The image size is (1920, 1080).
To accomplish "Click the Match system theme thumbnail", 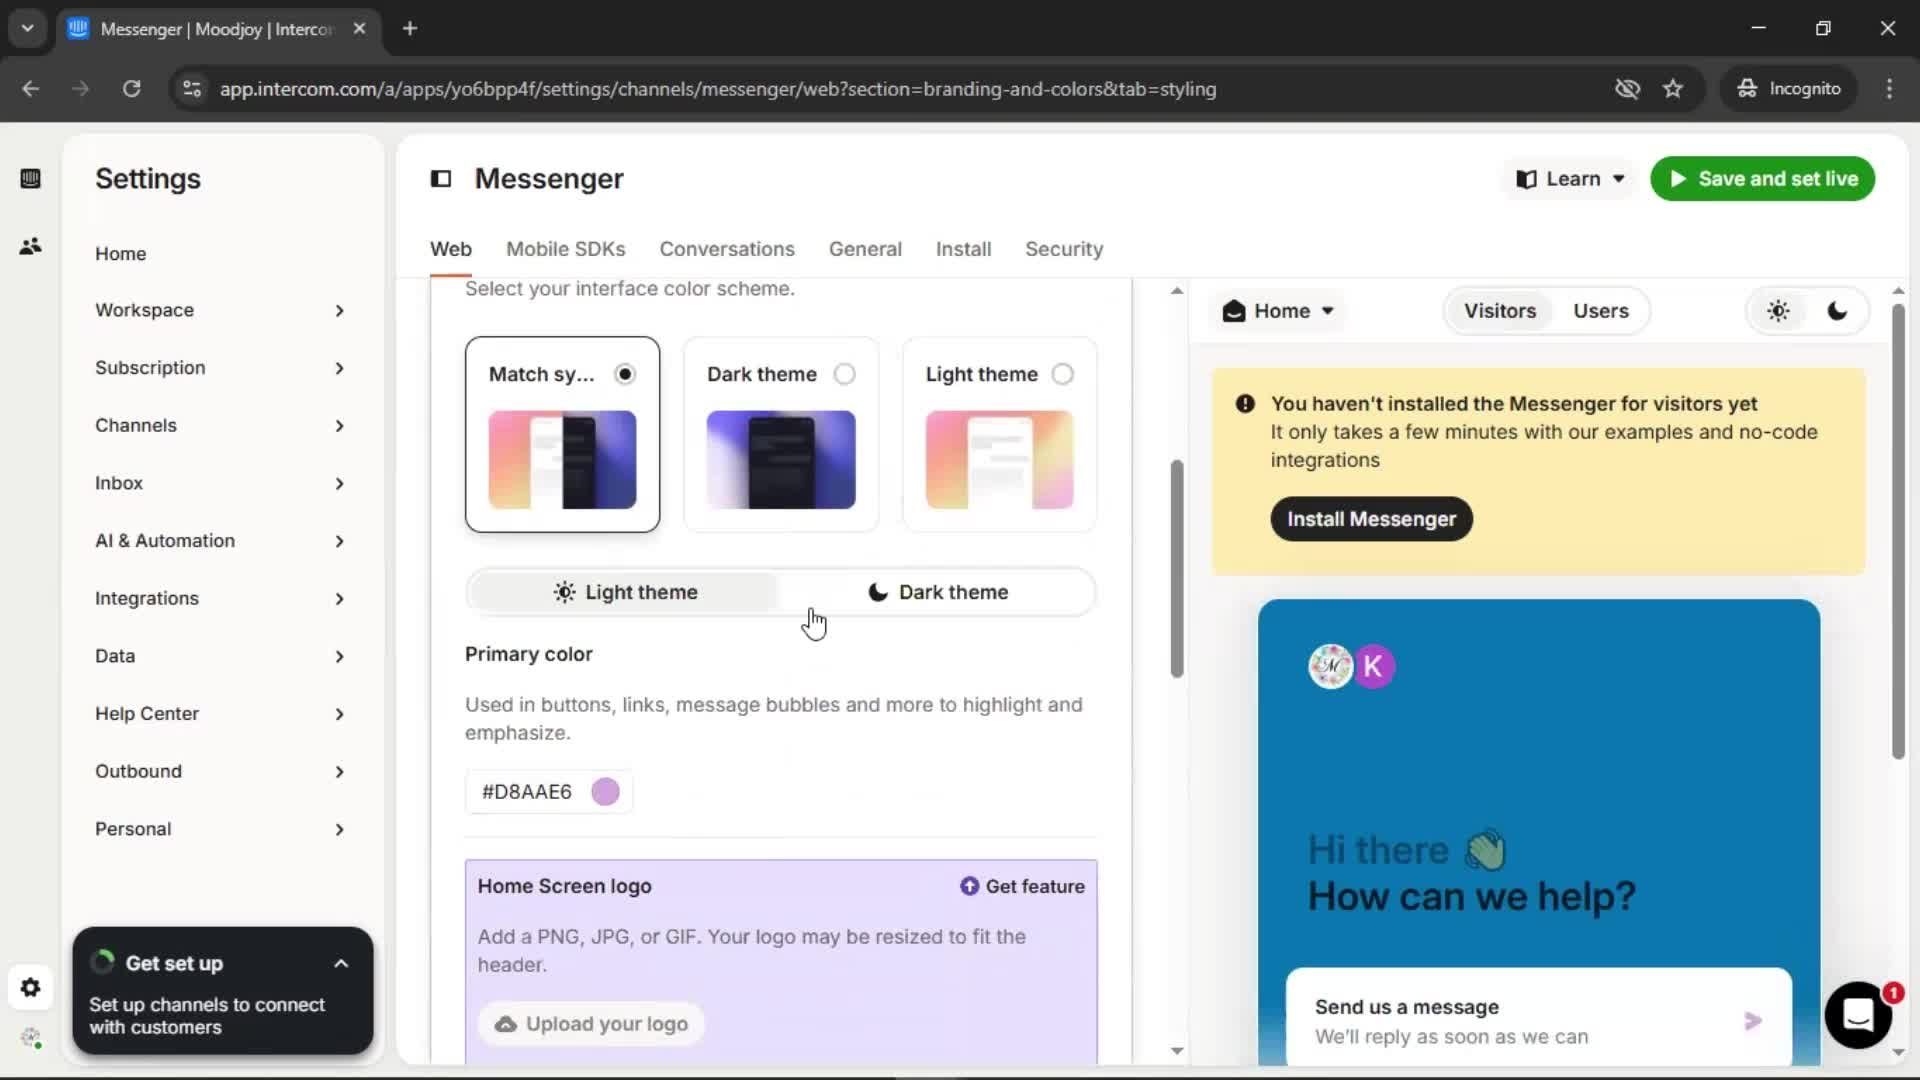I will pos(562,460).
